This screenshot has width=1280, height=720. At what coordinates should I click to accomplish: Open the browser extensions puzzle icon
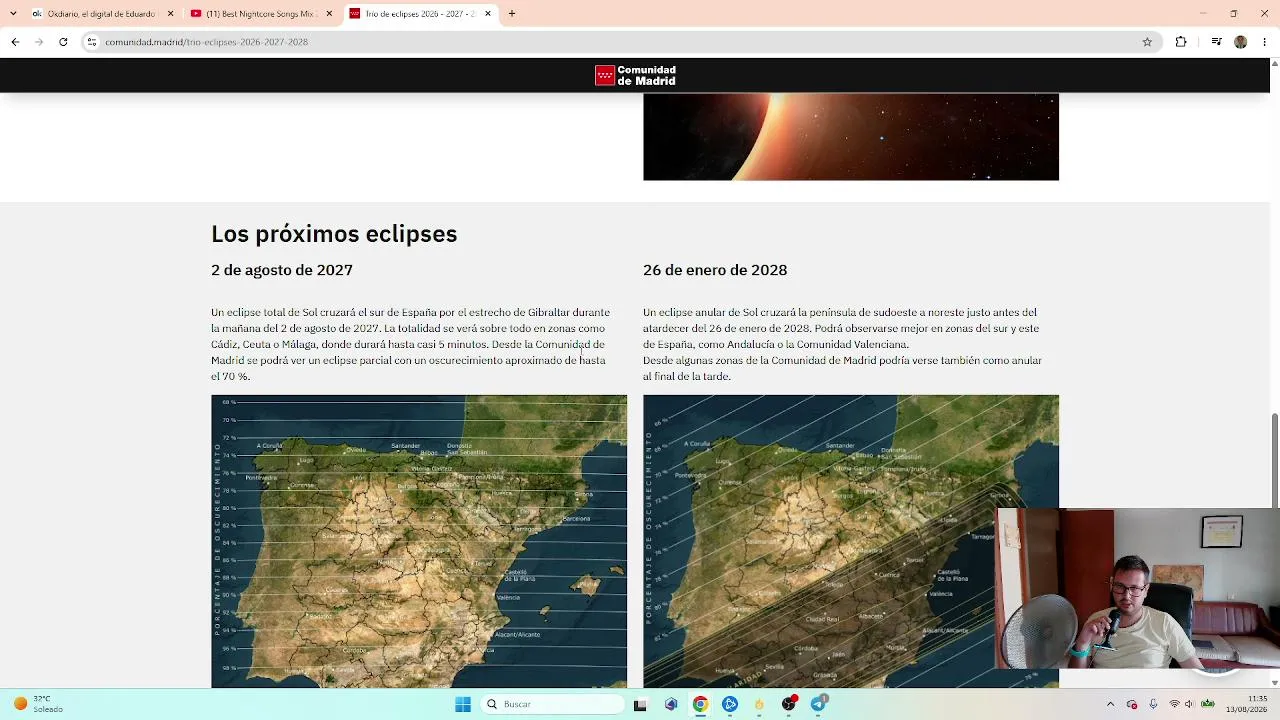[1181, 42]
